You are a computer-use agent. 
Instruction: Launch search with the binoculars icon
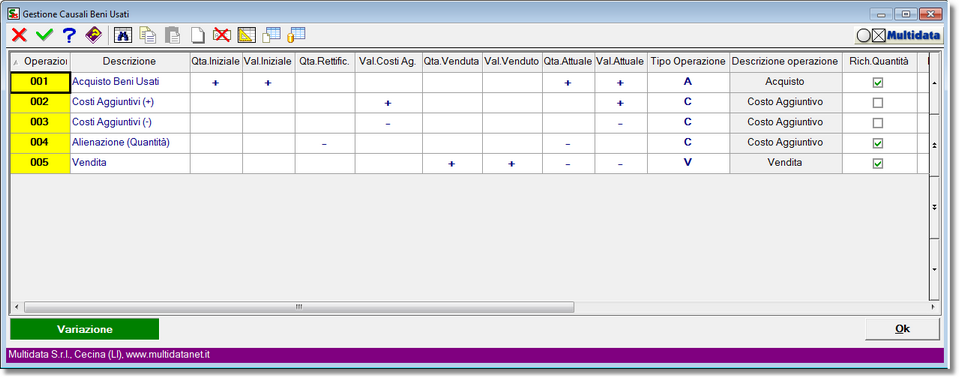point(123,35)
